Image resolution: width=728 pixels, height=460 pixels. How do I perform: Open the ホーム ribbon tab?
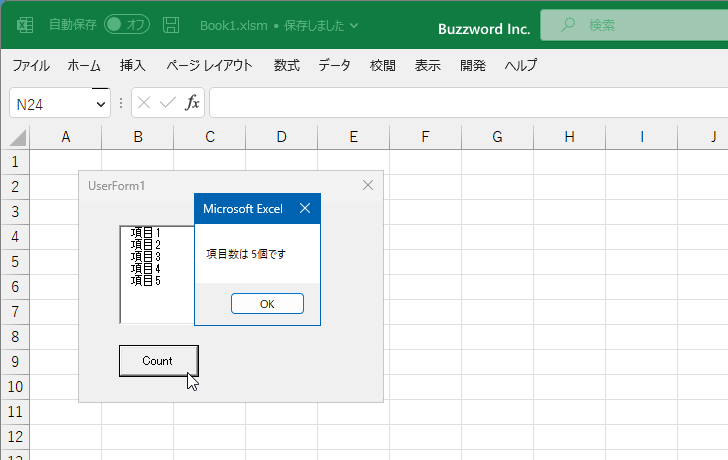tap(84, 65)
